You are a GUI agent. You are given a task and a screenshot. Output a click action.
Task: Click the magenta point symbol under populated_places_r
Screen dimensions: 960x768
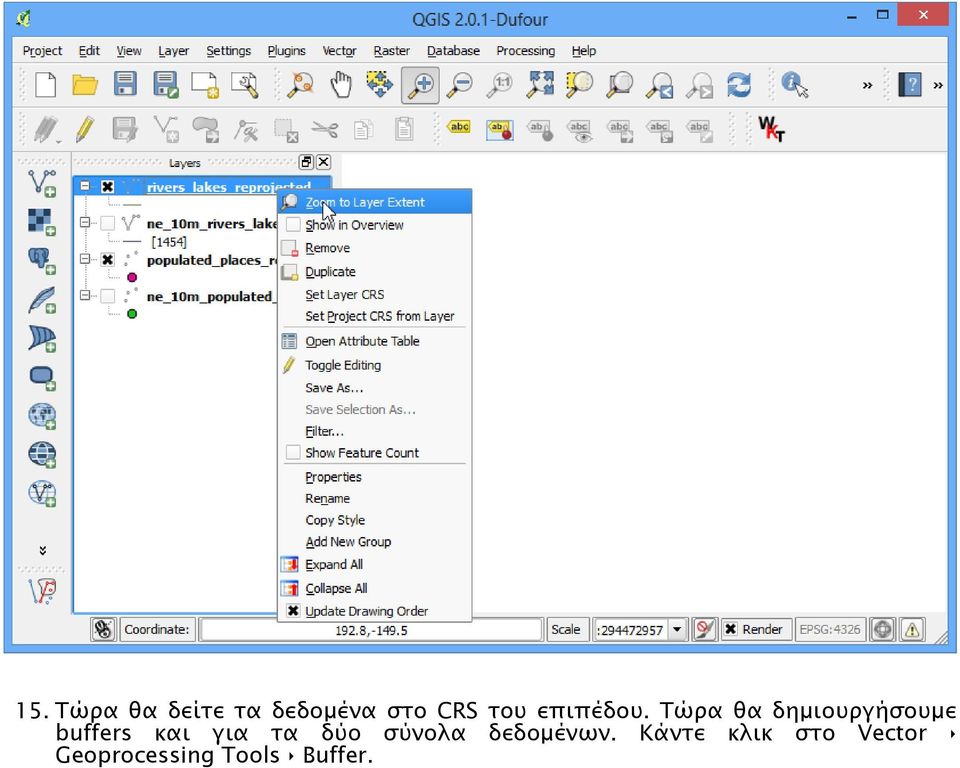click(x=132, y=277)
